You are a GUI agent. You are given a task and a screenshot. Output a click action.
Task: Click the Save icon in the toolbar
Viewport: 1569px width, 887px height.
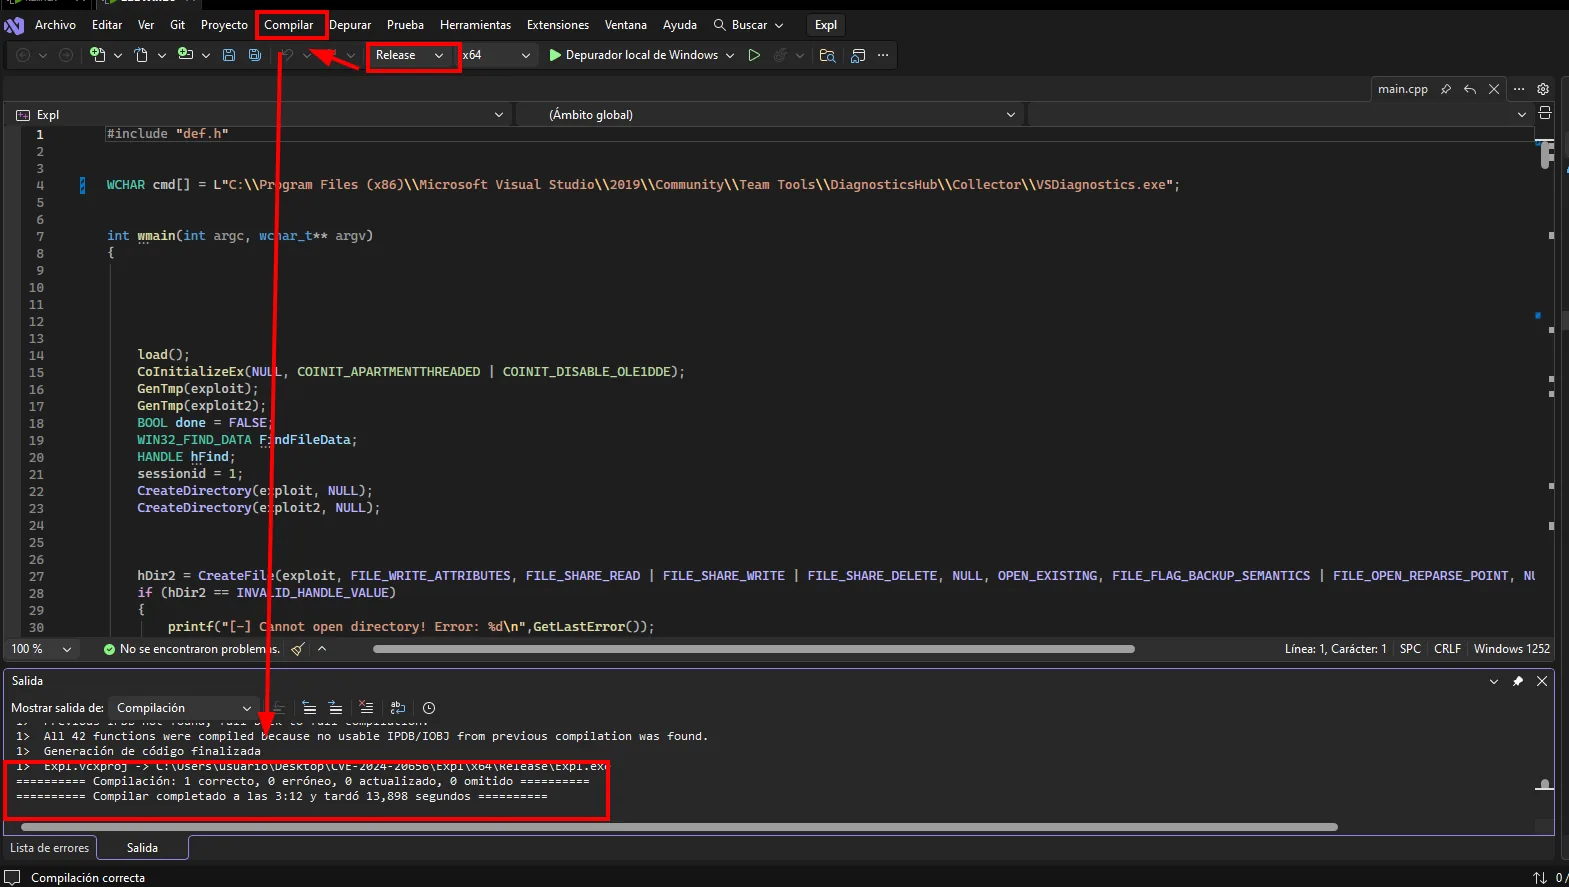tap(229, 55)
